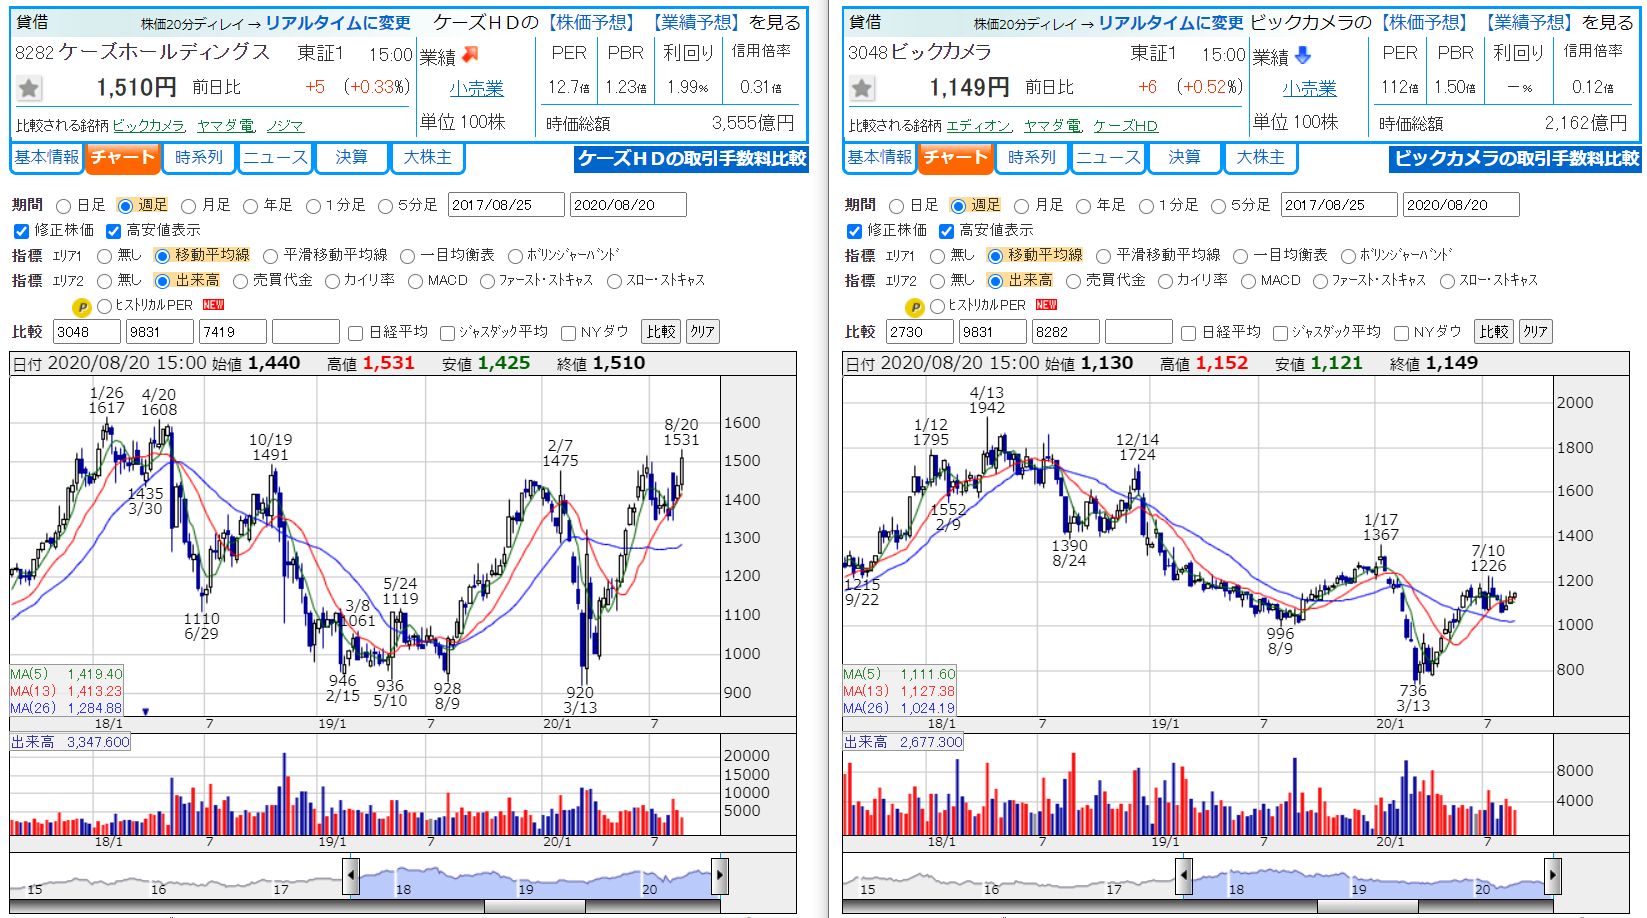Check NYダウ comparison in the ビックカメラ panel
This screenshot has width=1647, height=918.
click(1401, 333)
